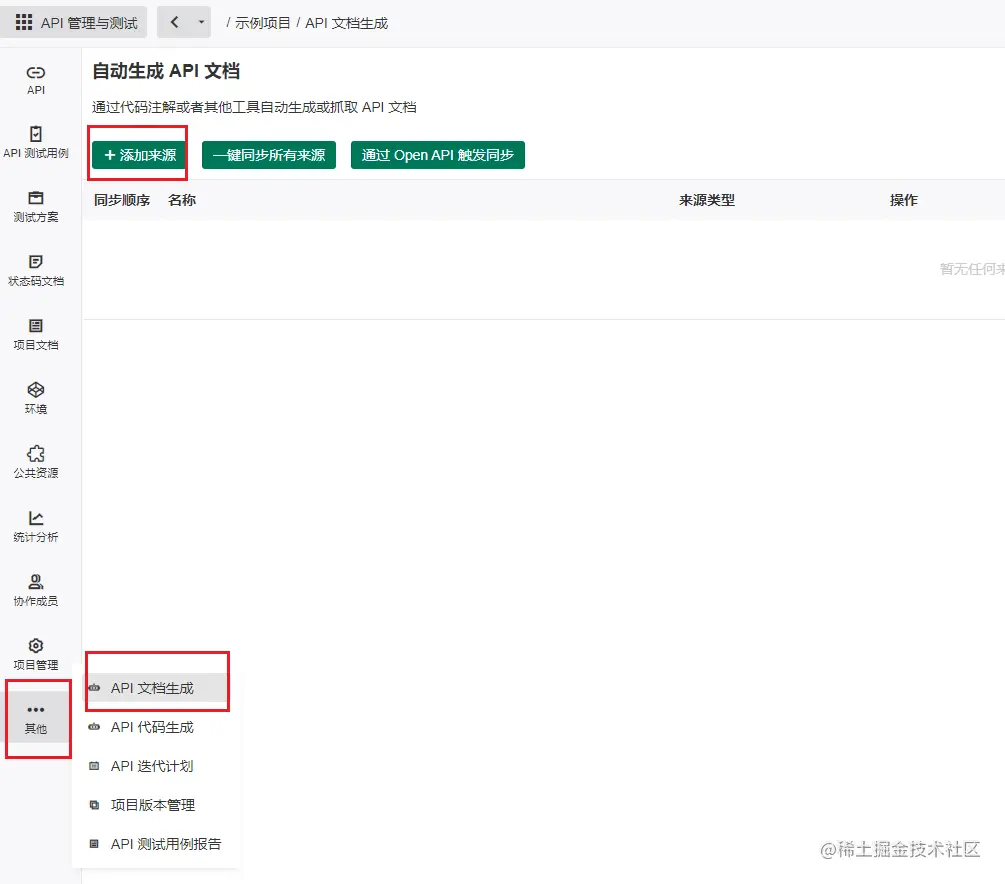Open 统计分析 from the sidebar
Image resolution: width=1005 pixels, height=884 pixels.
click(x=36, y=525)
